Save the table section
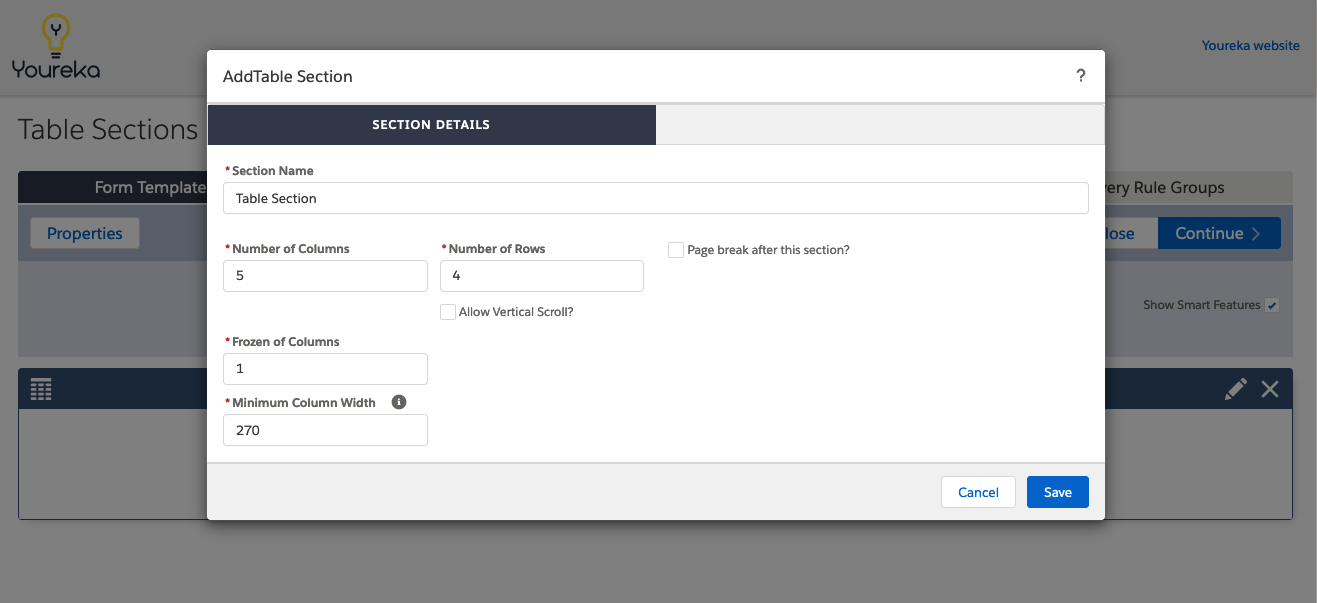1317x603 pixels. (x=1058, y=492)
